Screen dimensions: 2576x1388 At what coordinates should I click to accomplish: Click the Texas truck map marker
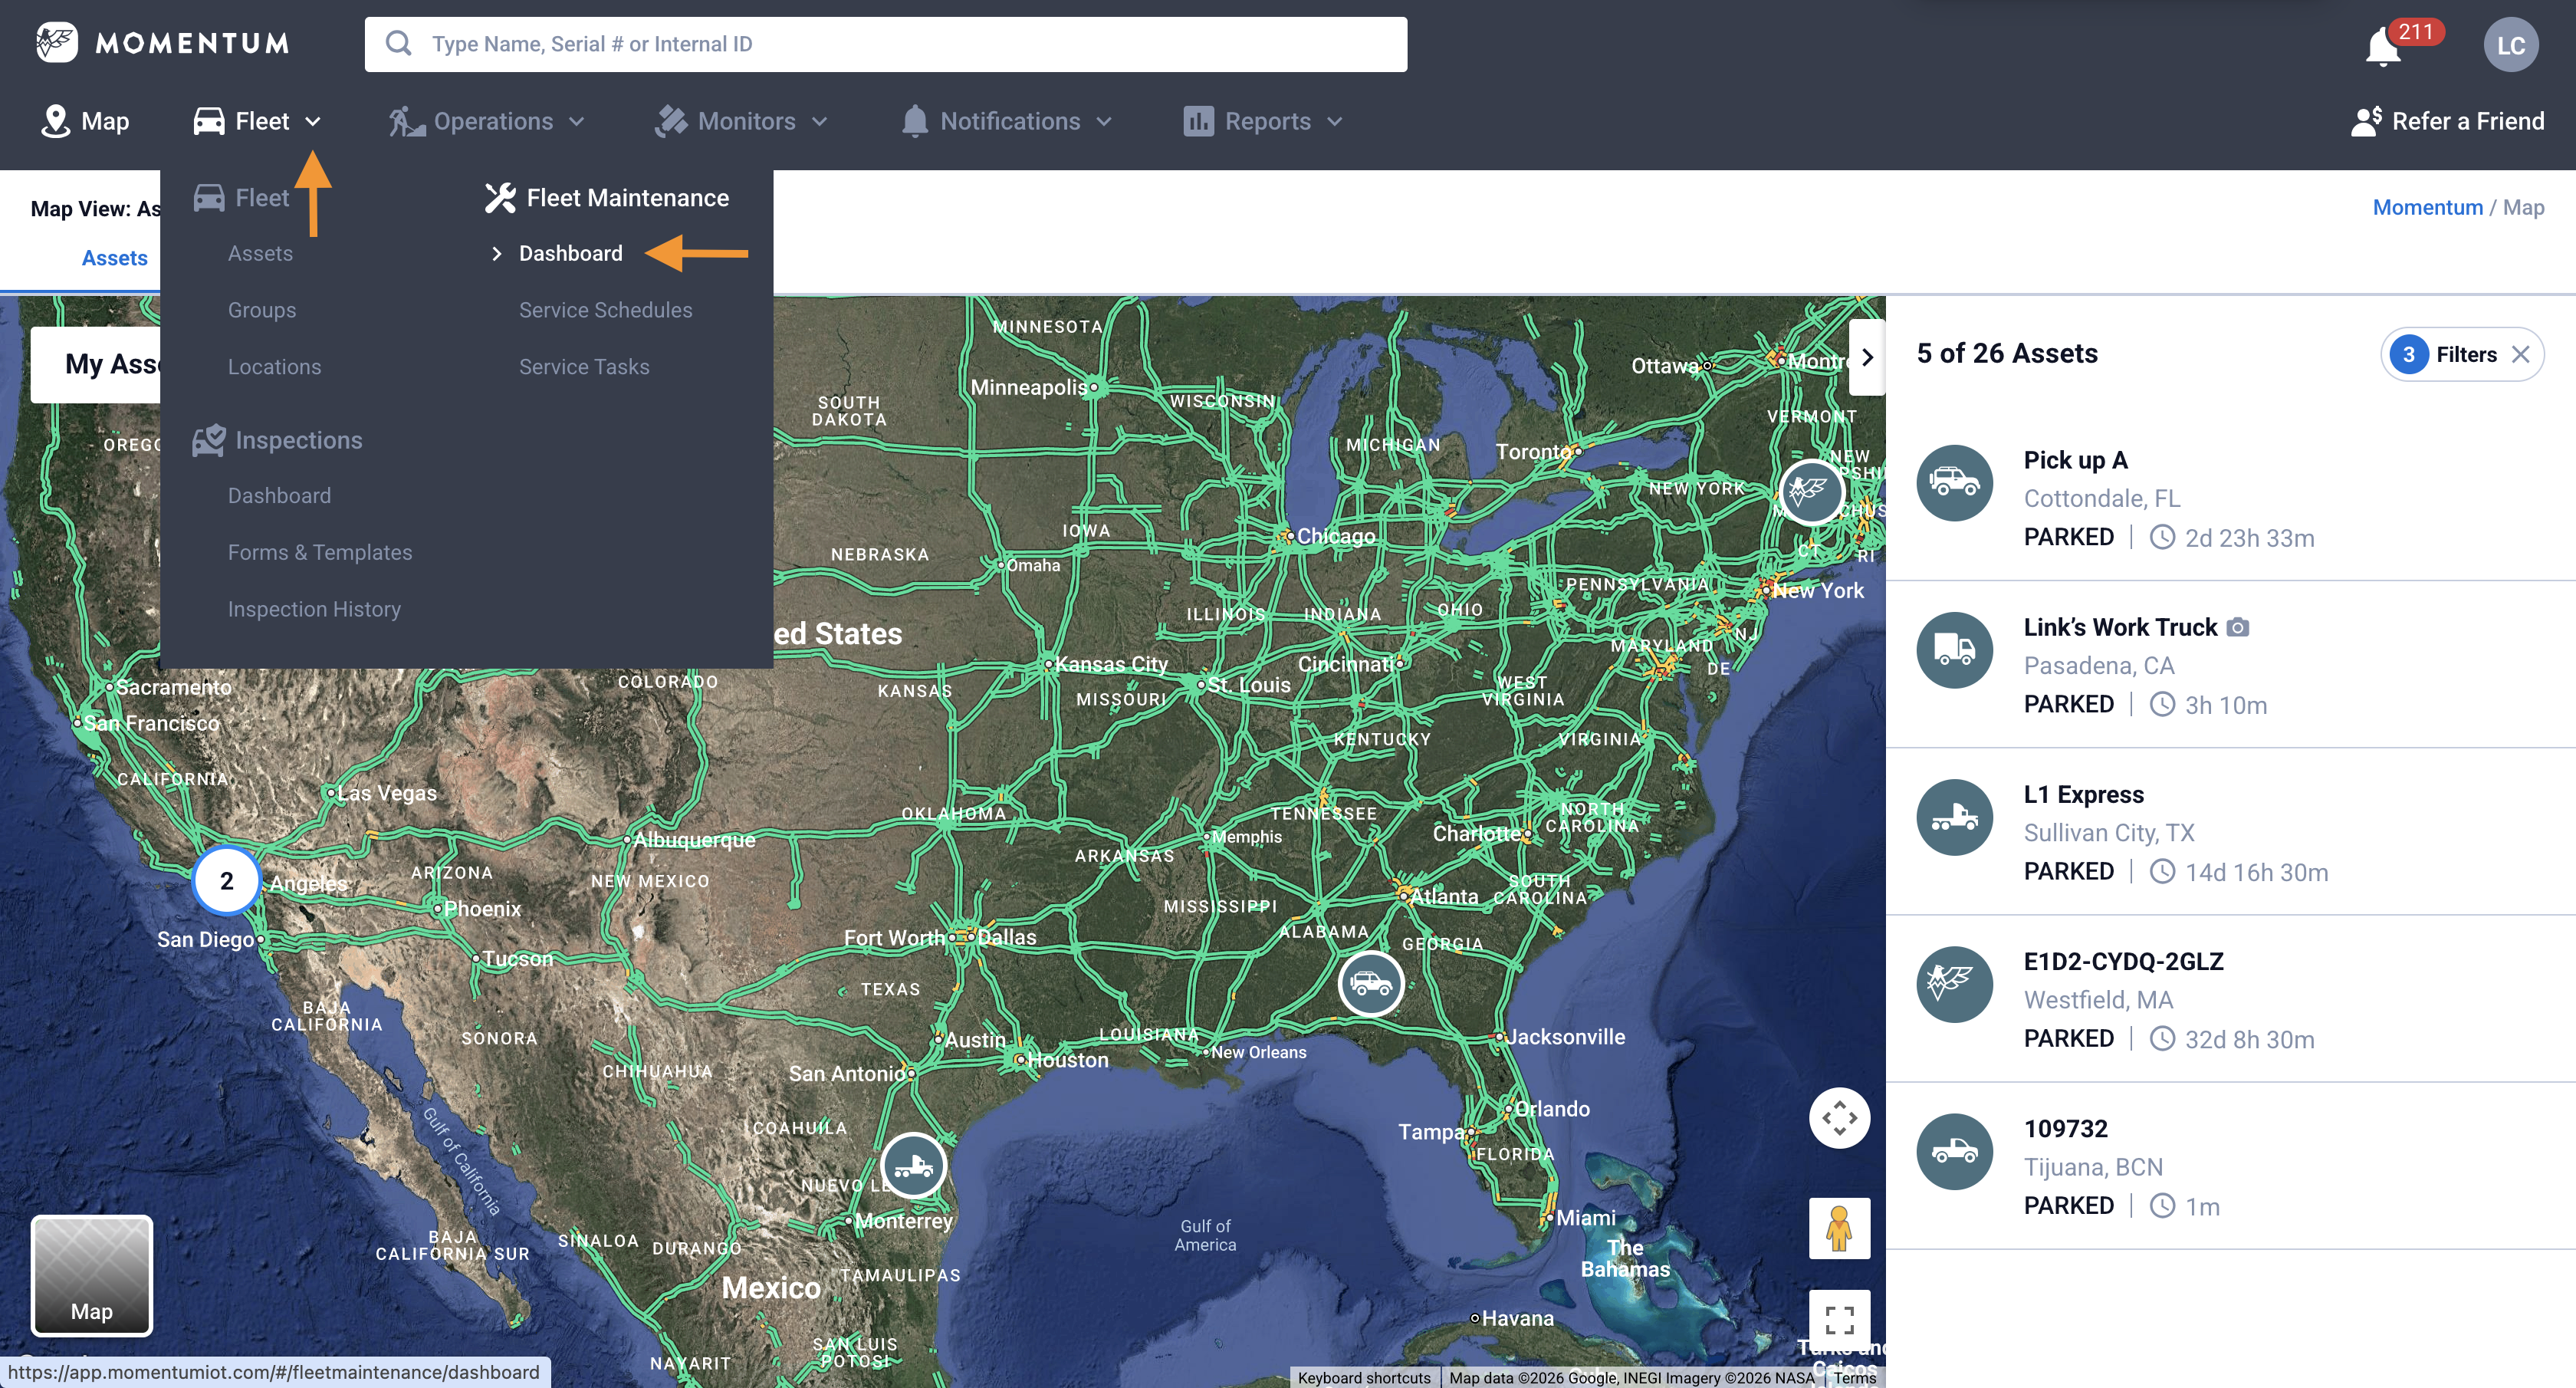pos(913,1165)
